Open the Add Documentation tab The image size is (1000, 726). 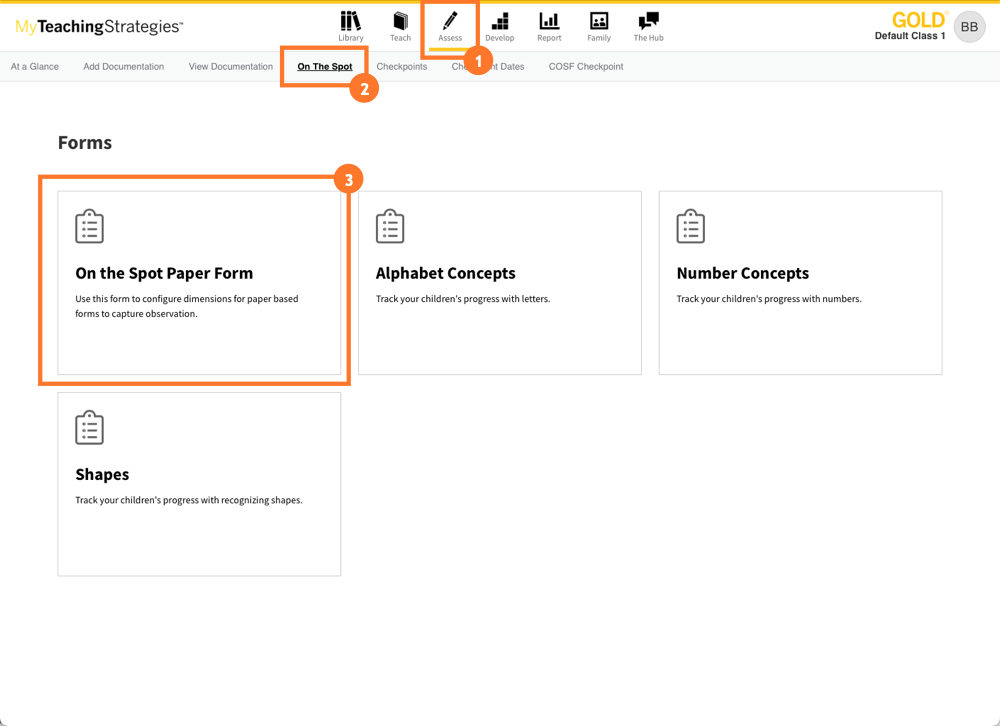point(124,67)
